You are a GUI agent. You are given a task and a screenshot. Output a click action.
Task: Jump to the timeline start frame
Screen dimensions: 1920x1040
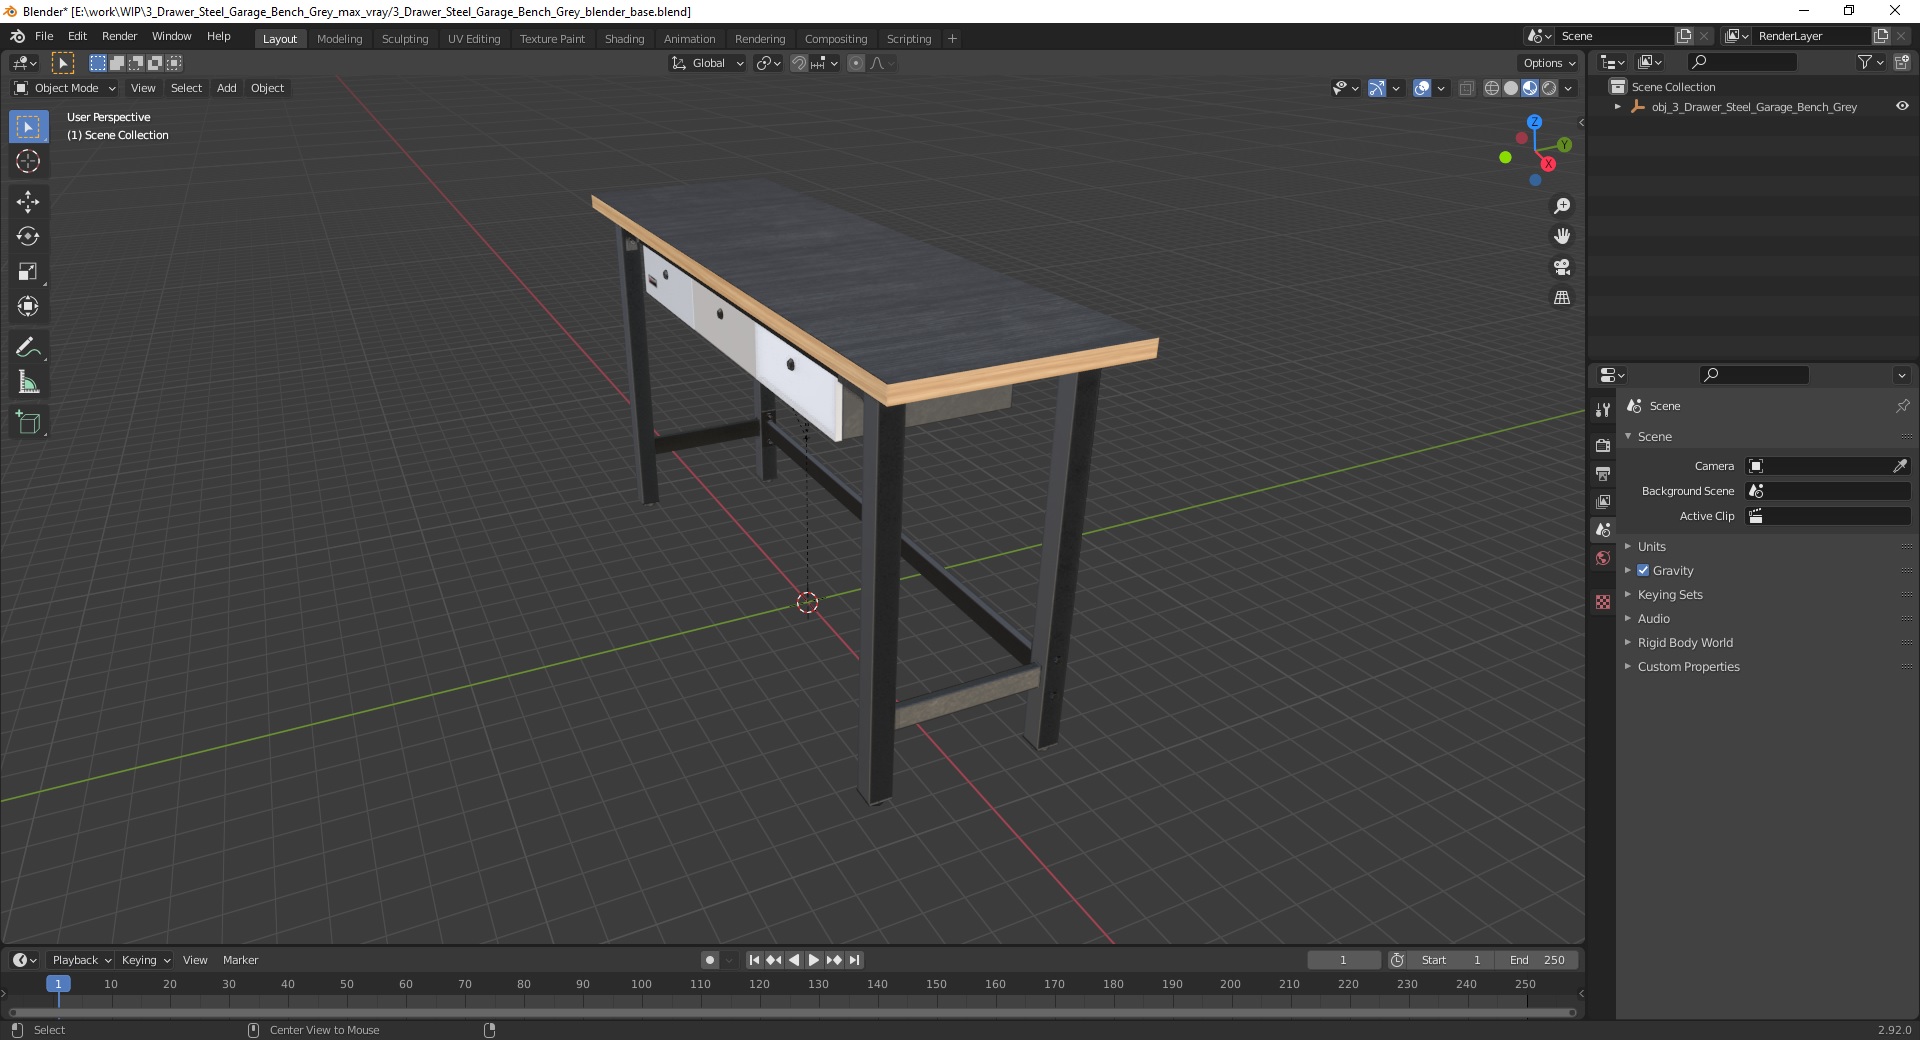click(x=754, y=960)
